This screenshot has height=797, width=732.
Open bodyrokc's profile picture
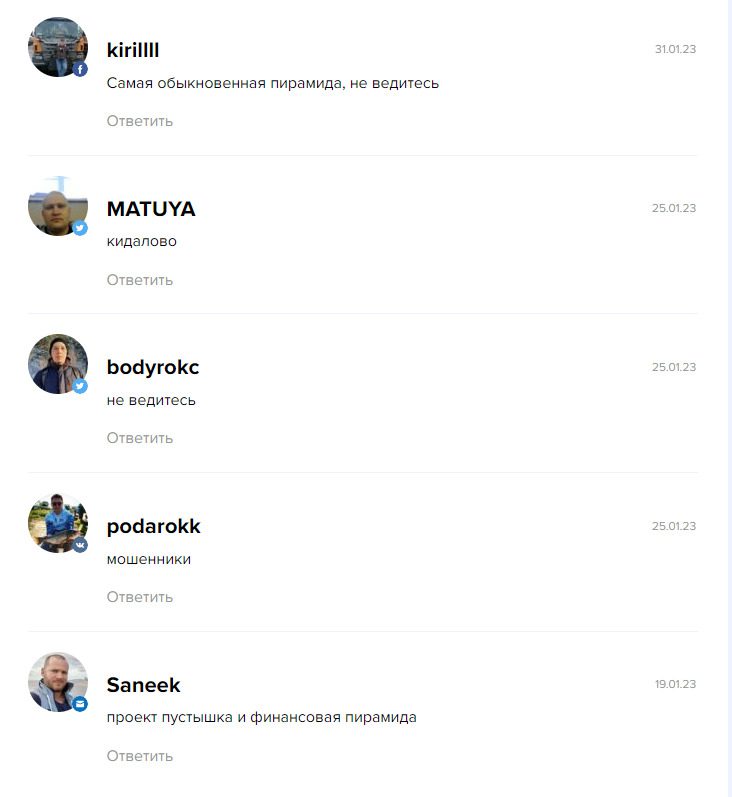58,364
